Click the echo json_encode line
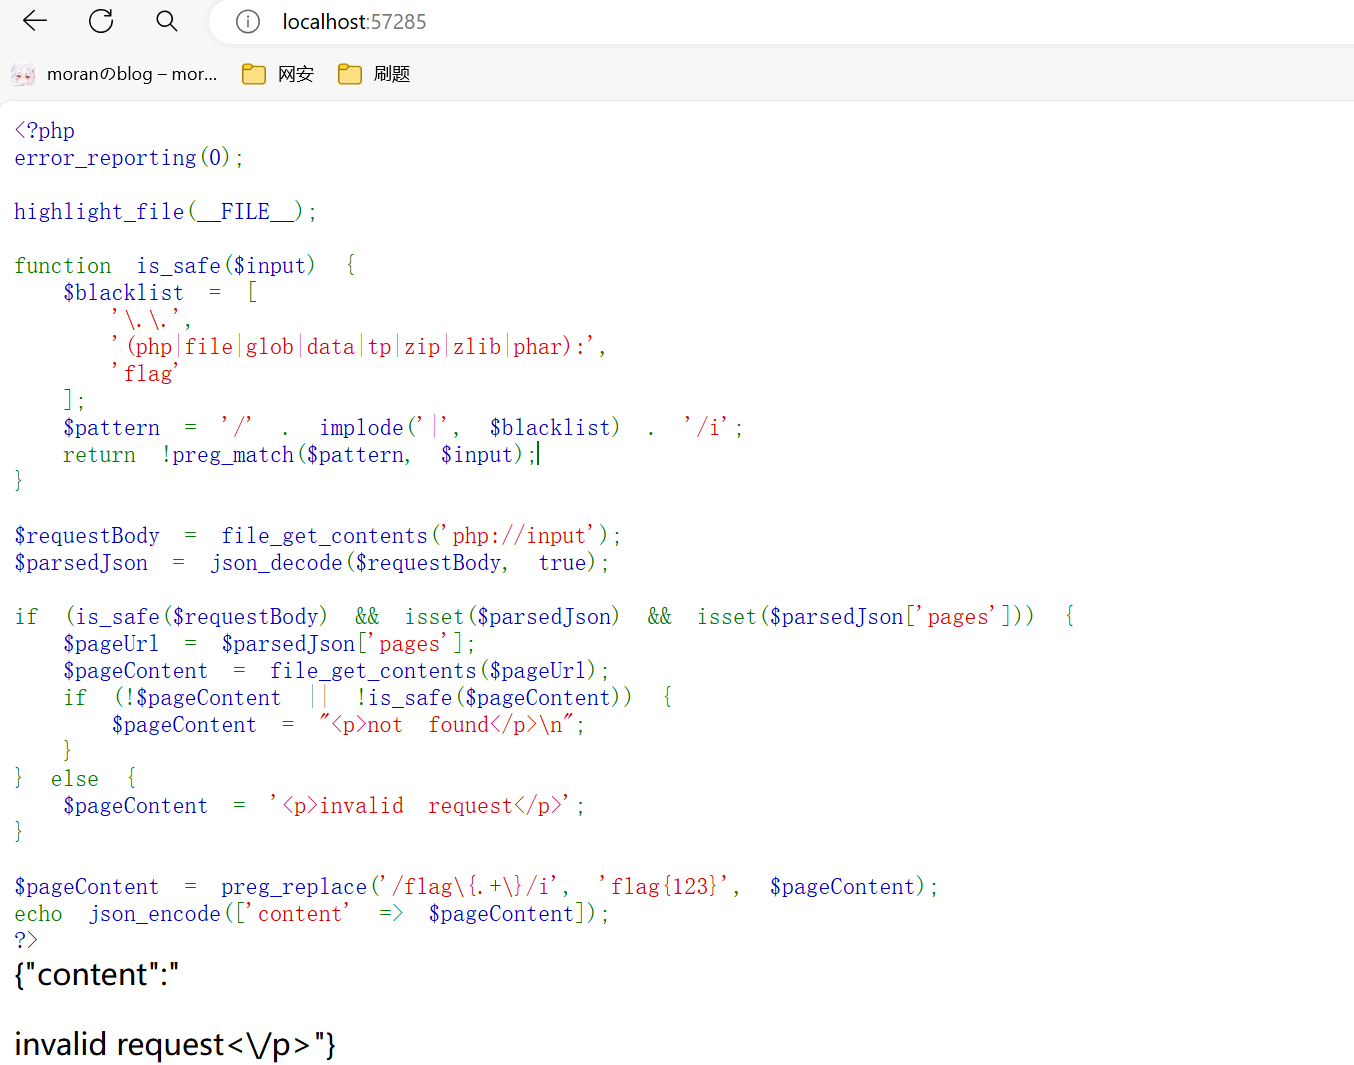The height and width of the screenshot is (1065, 1354). point(312,914)
